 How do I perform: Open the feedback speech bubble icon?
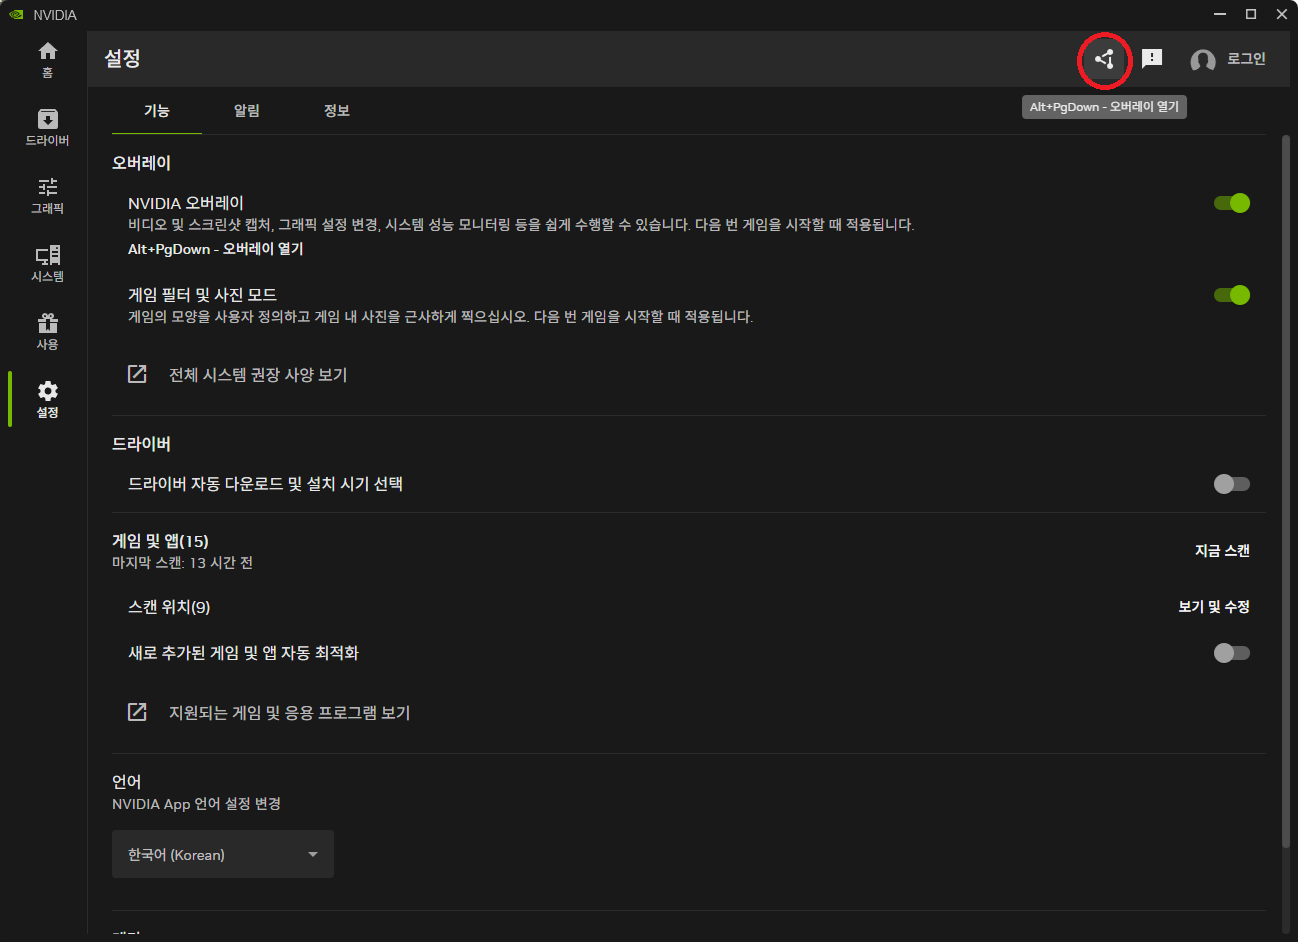click(x=1152, y=59)
